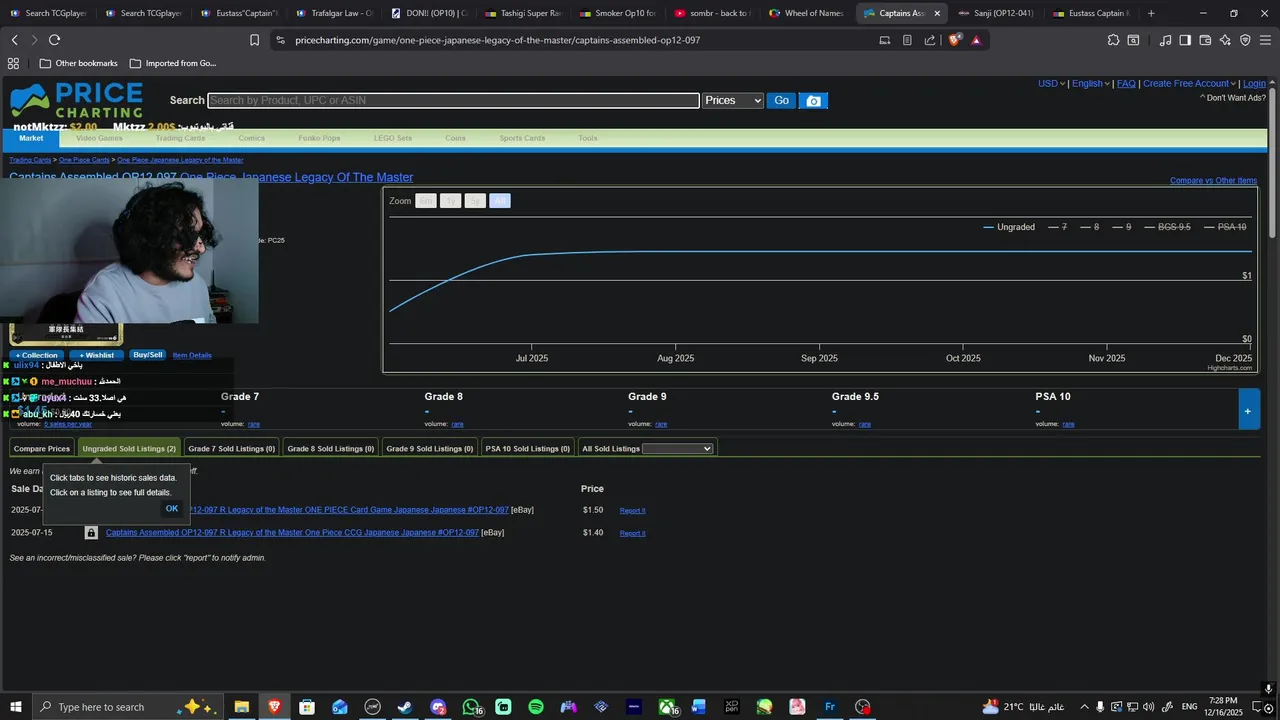Reload the page with the refresh icon

point(54,40)
